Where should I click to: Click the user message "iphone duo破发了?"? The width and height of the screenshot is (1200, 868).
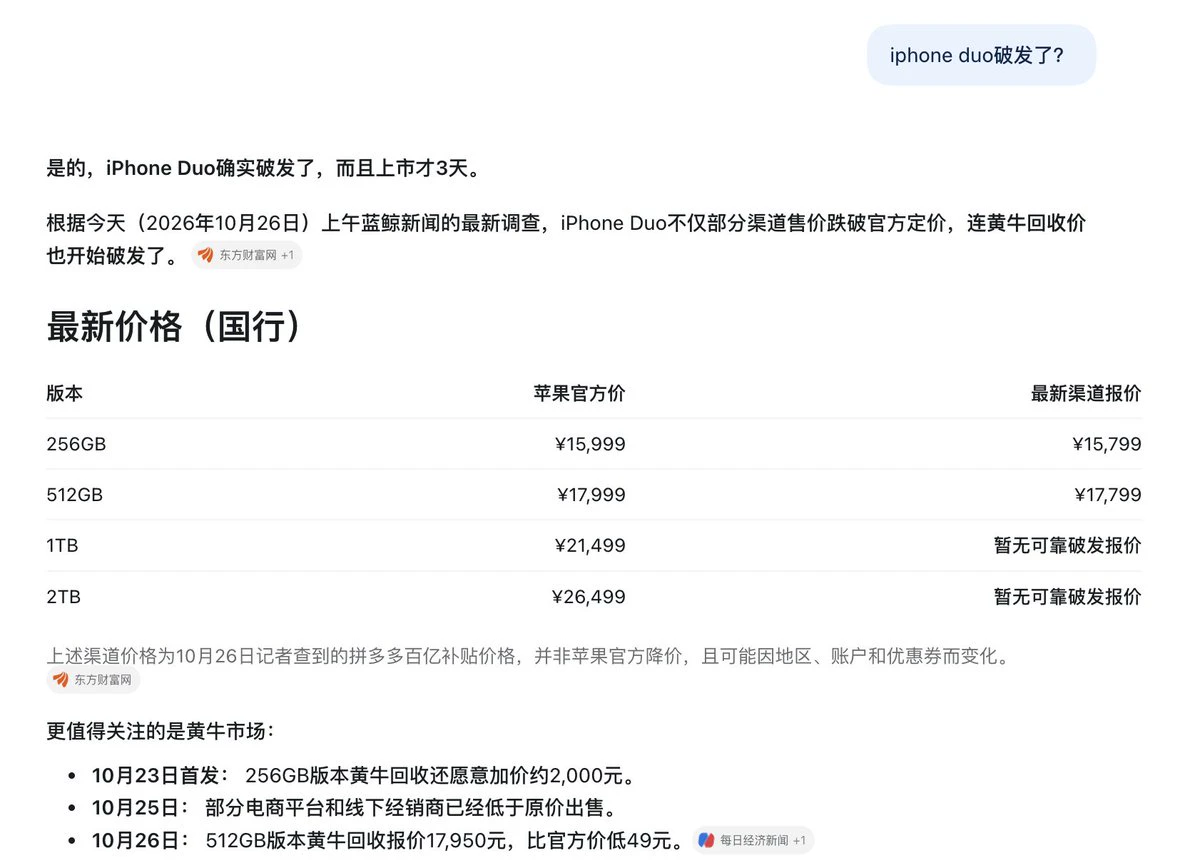pyautogui.click(x=981, y=55)
